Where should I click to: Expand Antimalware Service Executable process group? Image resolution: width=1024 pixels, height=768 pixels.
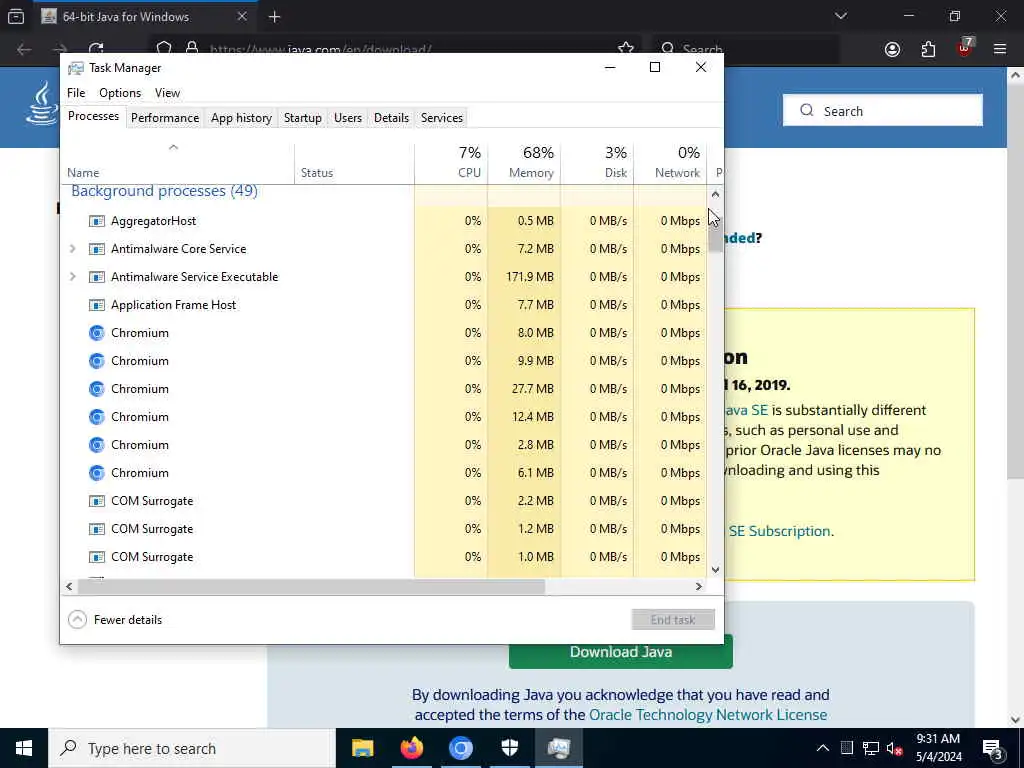72,277
